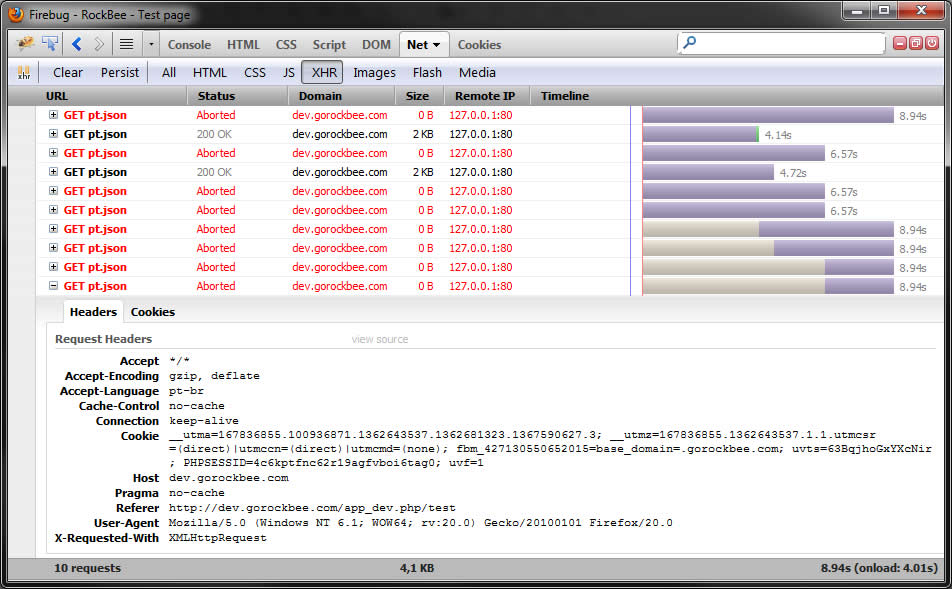The height and width of the screenshot is (589, 952).
Task: Switch to the CSS panel tab
Action: (x=286, y=44)
